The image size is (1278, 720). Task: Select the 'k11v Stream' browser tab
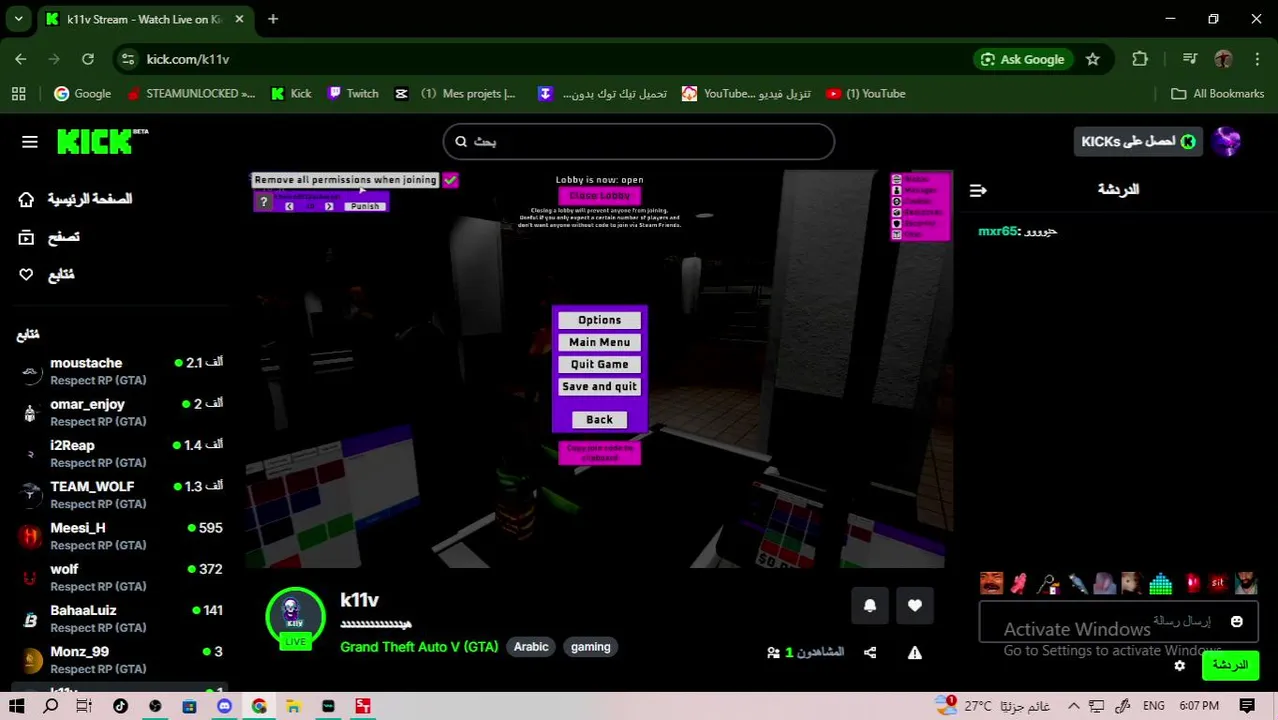pyautogui.click(x=147, y=19)
